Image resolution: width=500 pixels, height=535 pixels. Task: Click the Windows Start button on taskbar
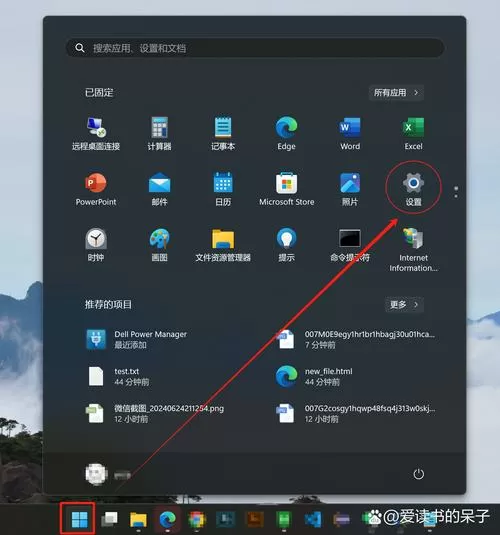coord(80,519)
